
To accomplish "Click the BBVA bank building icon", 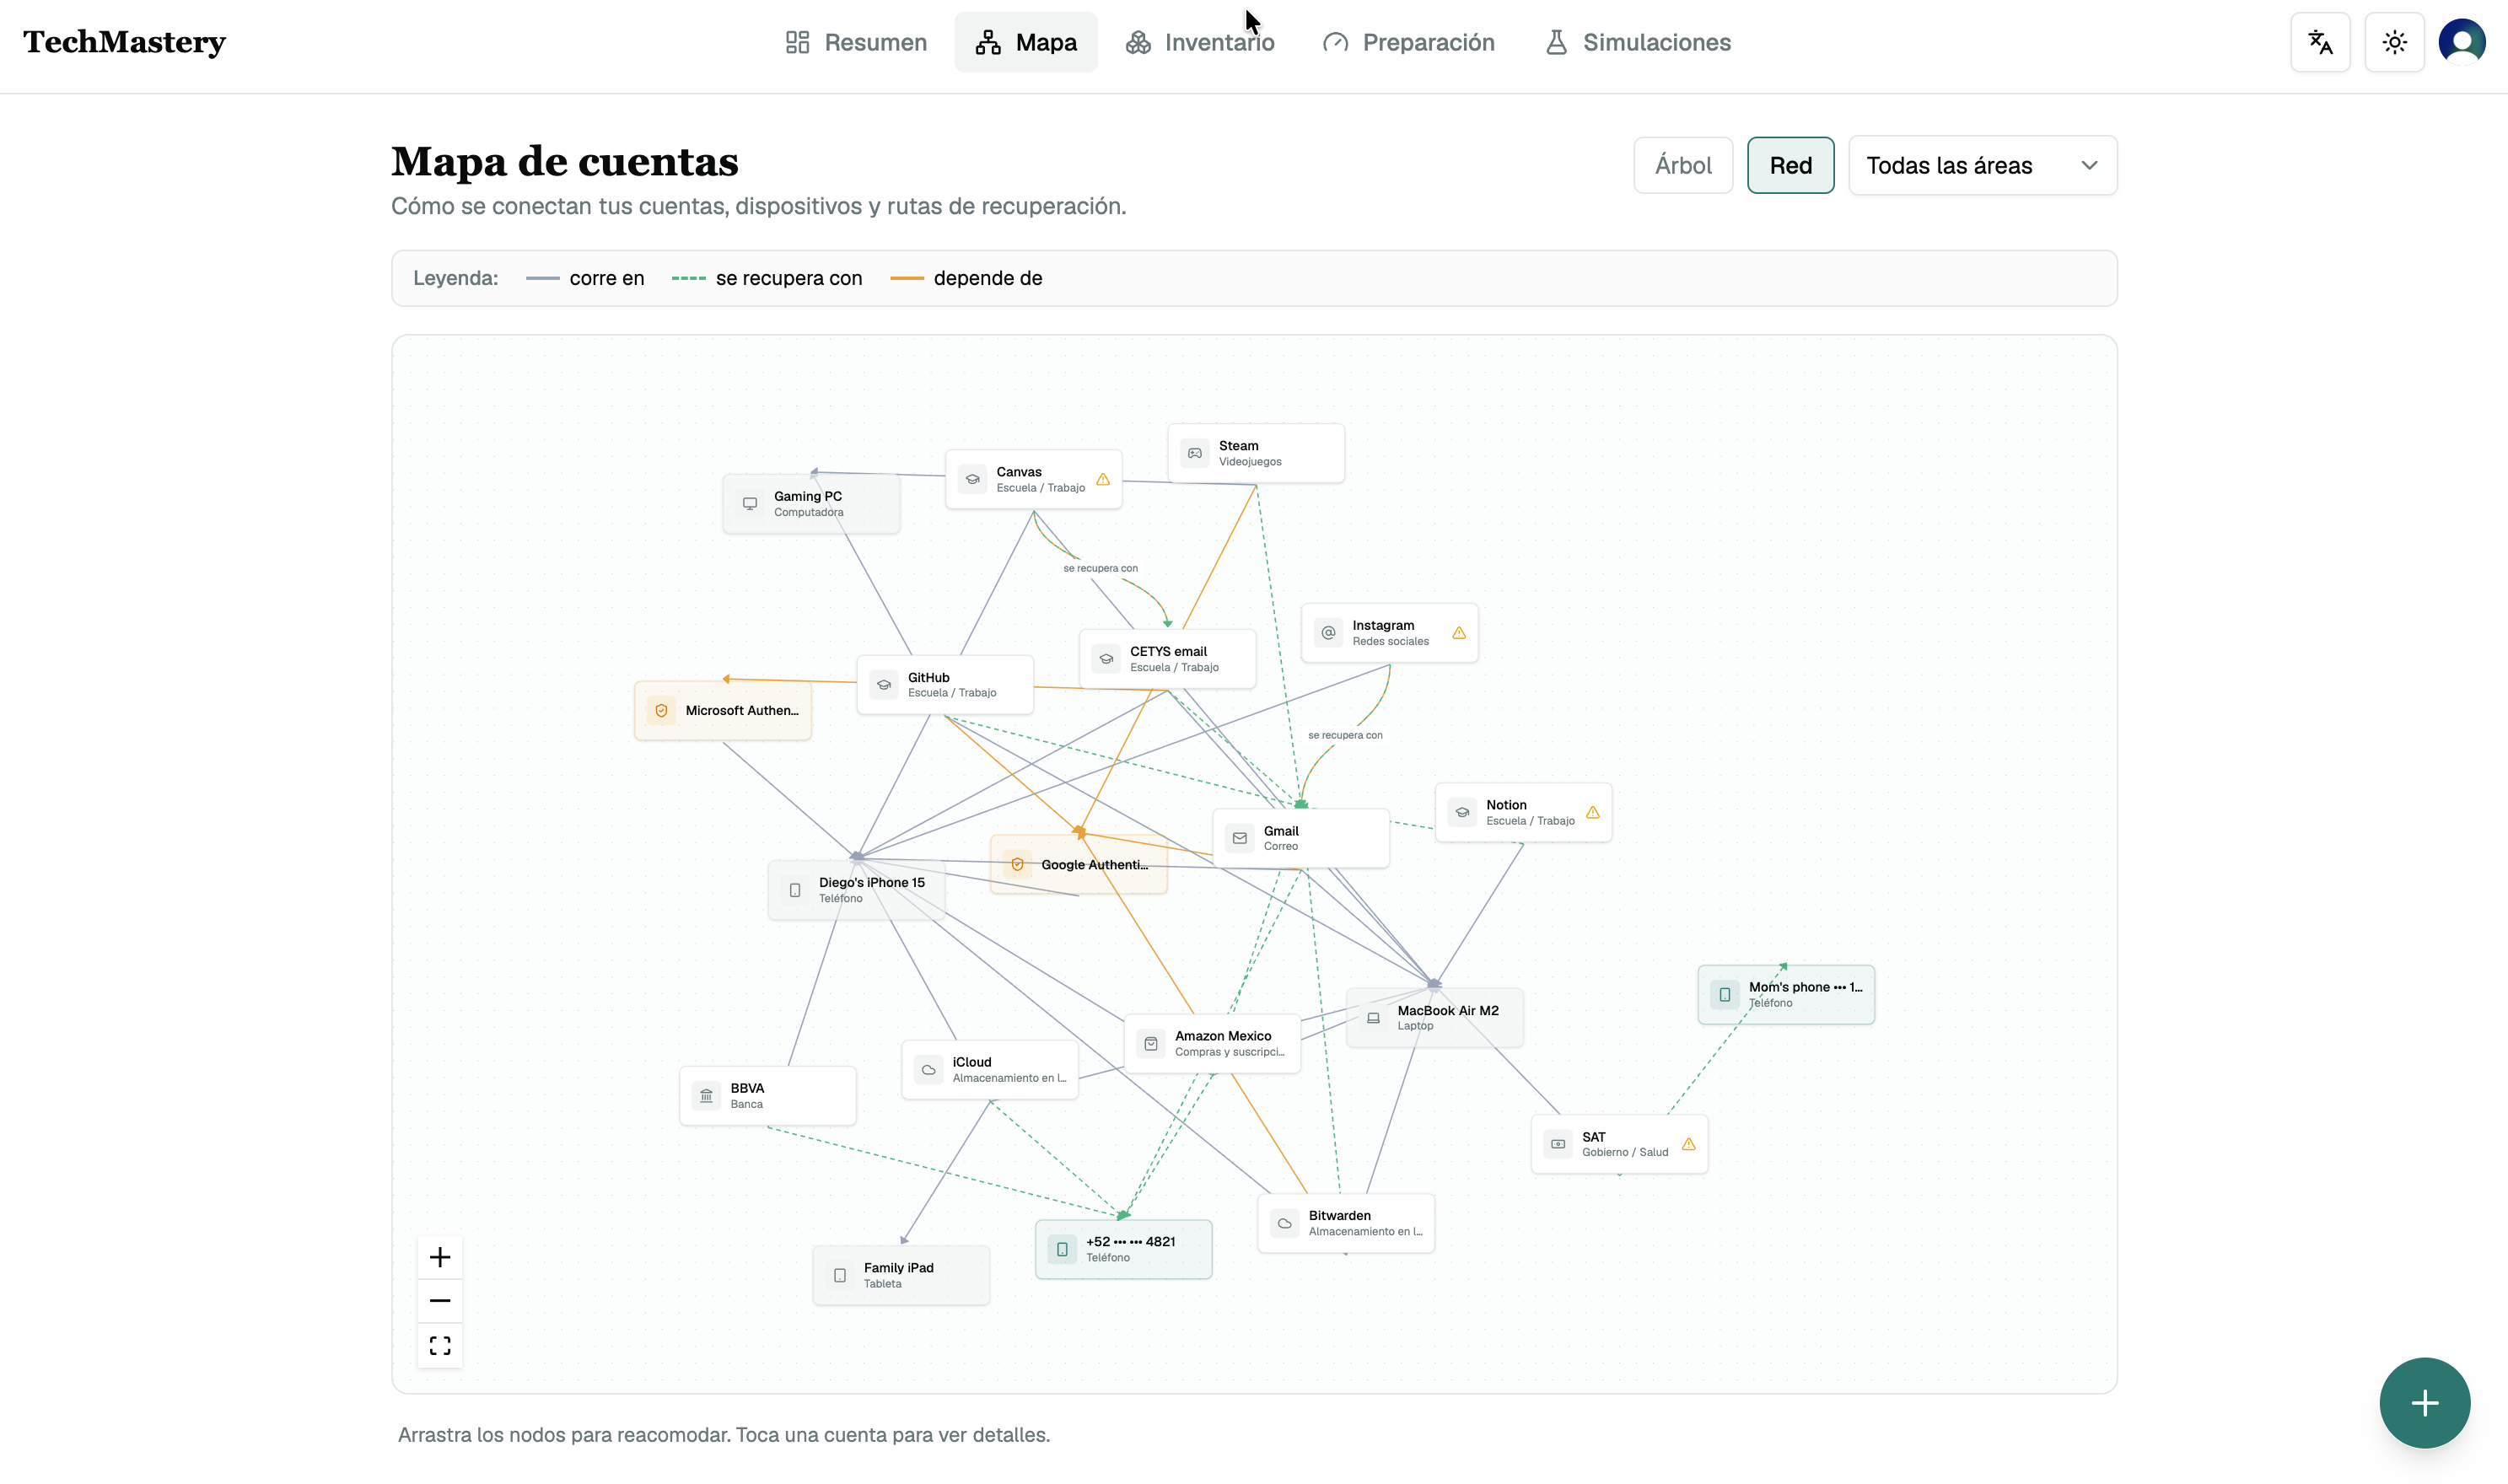I will tap(706, 1096).
